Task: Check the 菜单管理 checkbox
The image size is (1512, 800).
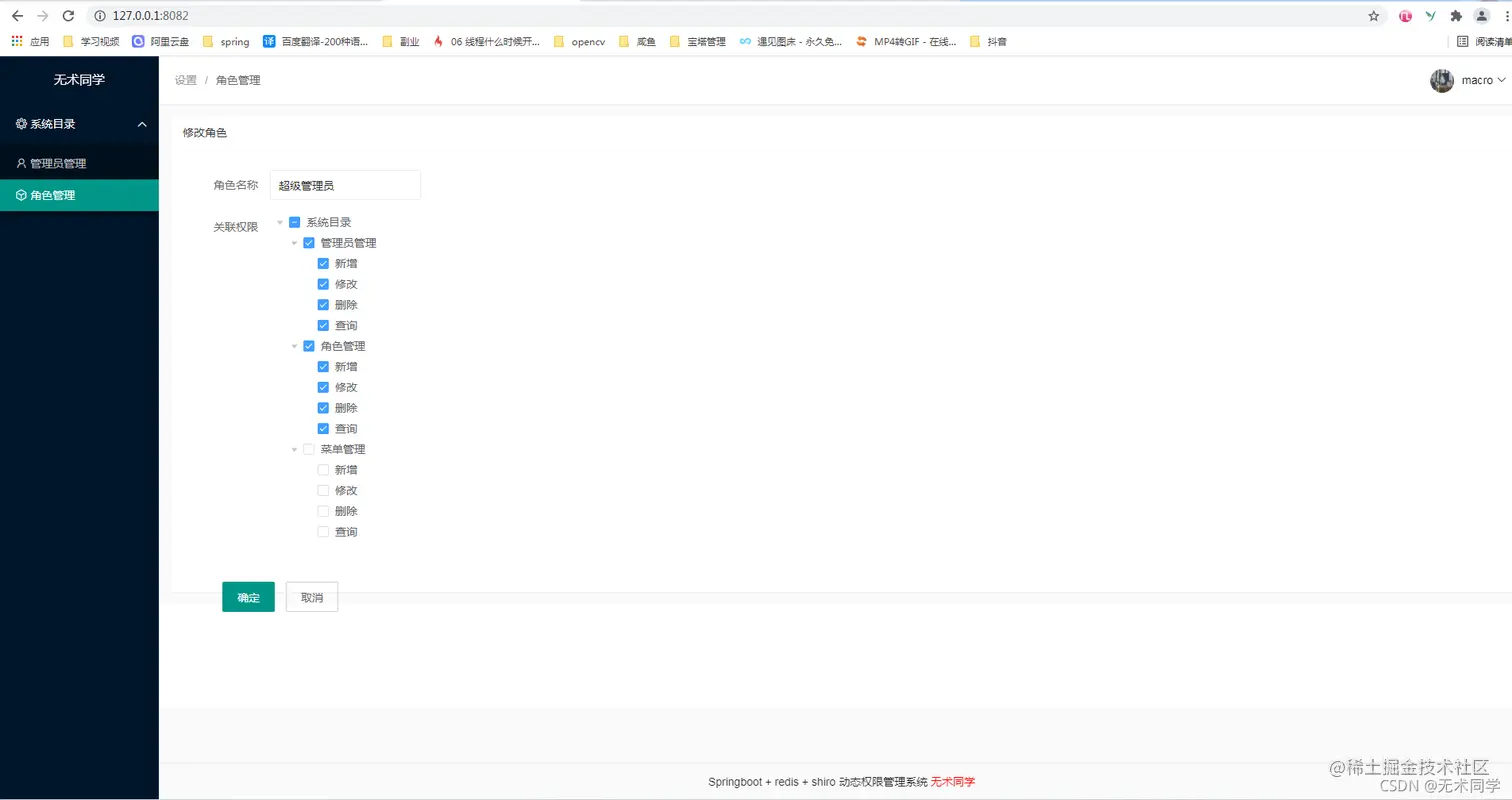Action: tap(309, 449)
